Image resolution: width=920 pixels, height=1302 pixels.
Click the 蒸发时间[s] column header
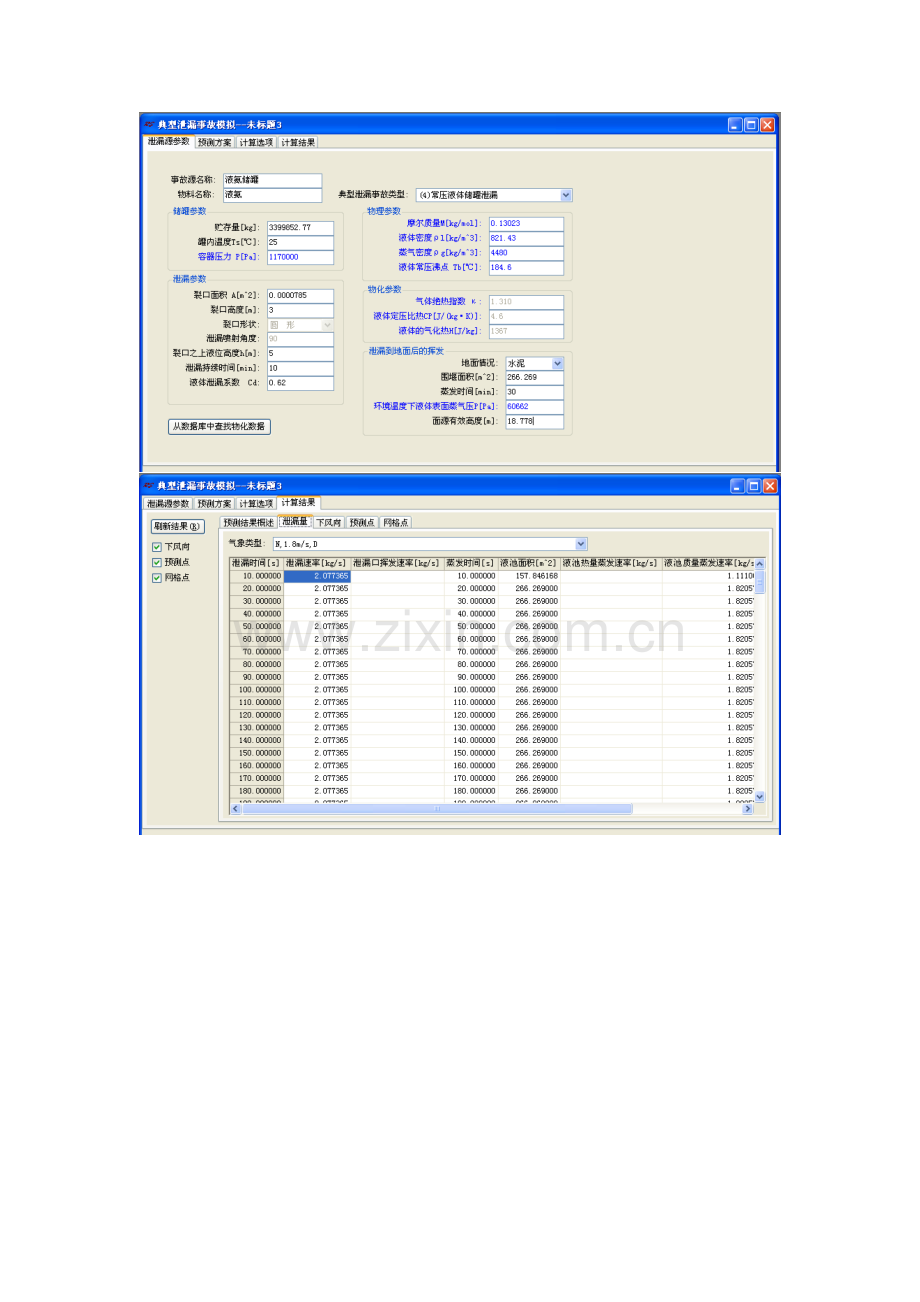[x=471, y=563]
